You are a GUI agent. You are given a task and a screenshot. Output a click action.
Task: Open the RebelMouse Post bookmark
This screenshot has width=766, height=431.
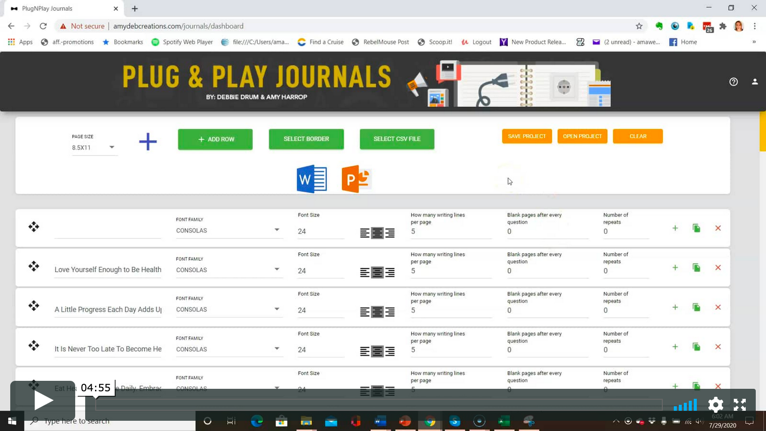[x=381, y=42]
